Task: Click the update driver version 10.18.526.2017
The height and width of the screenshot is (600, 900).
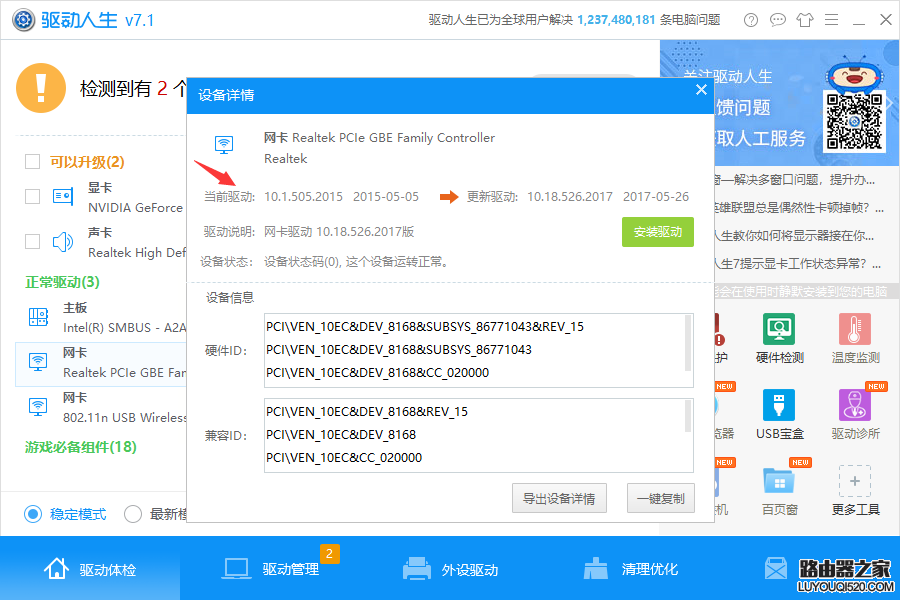Action: coord(570,197)
